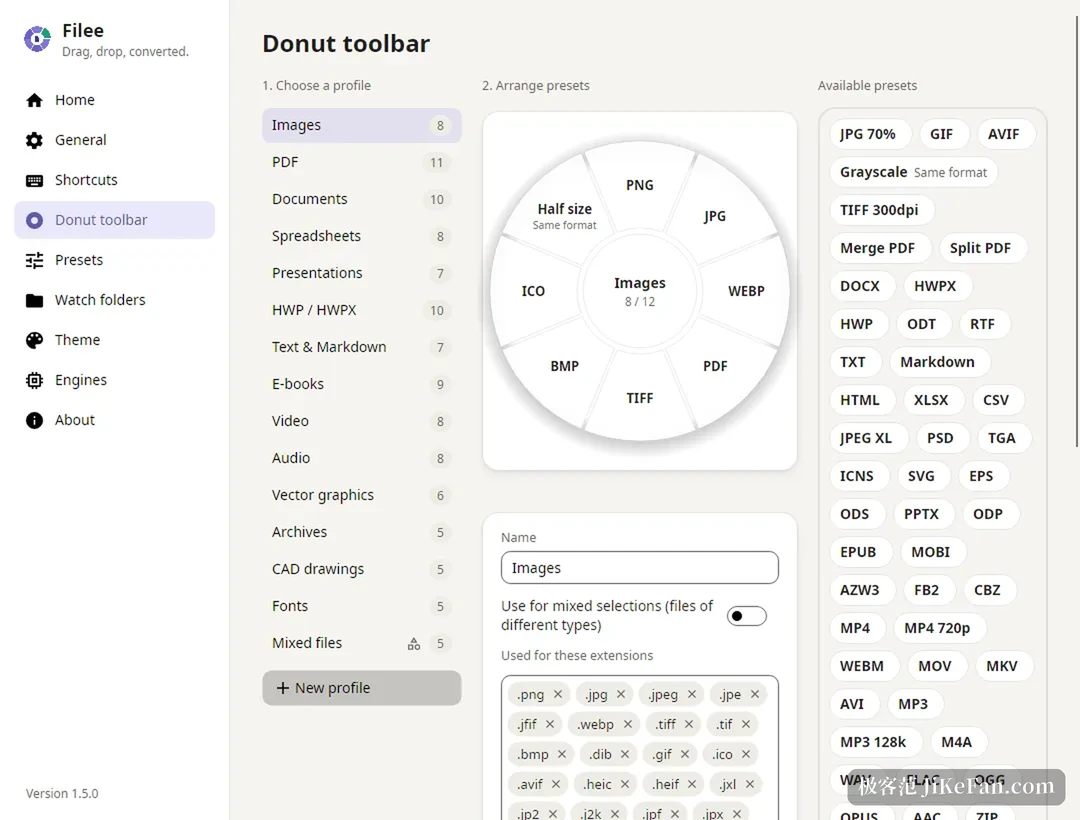Remove the .heic extension chip
1080x820 pixels.
(x=625, y=784)
